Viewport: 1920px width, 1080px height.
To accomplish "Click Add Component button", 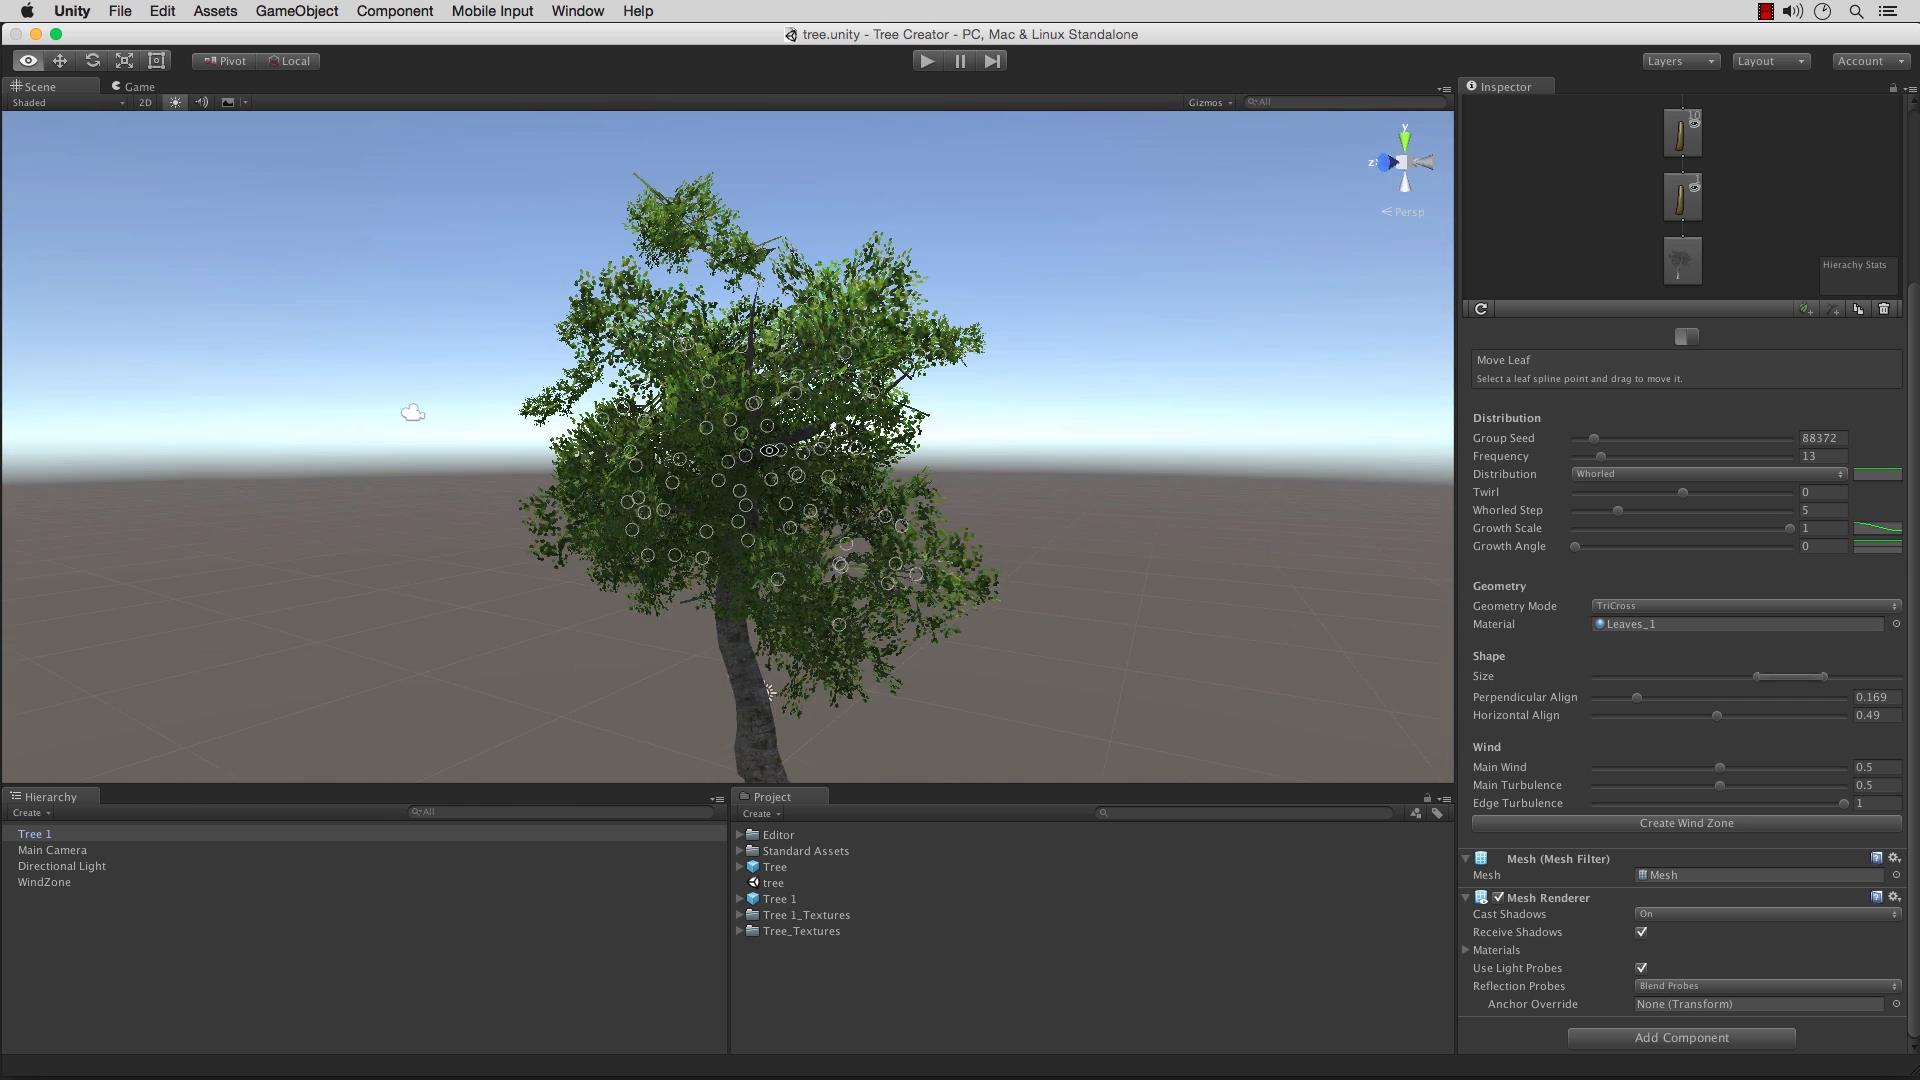I will pos(1685,1038).
